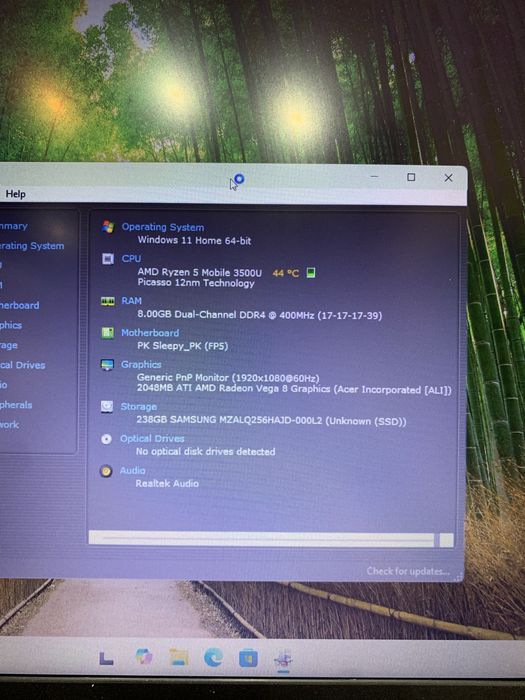Screen dimensions: 525x700
Task: Open the RAM section heading
Action: [131, 301]
